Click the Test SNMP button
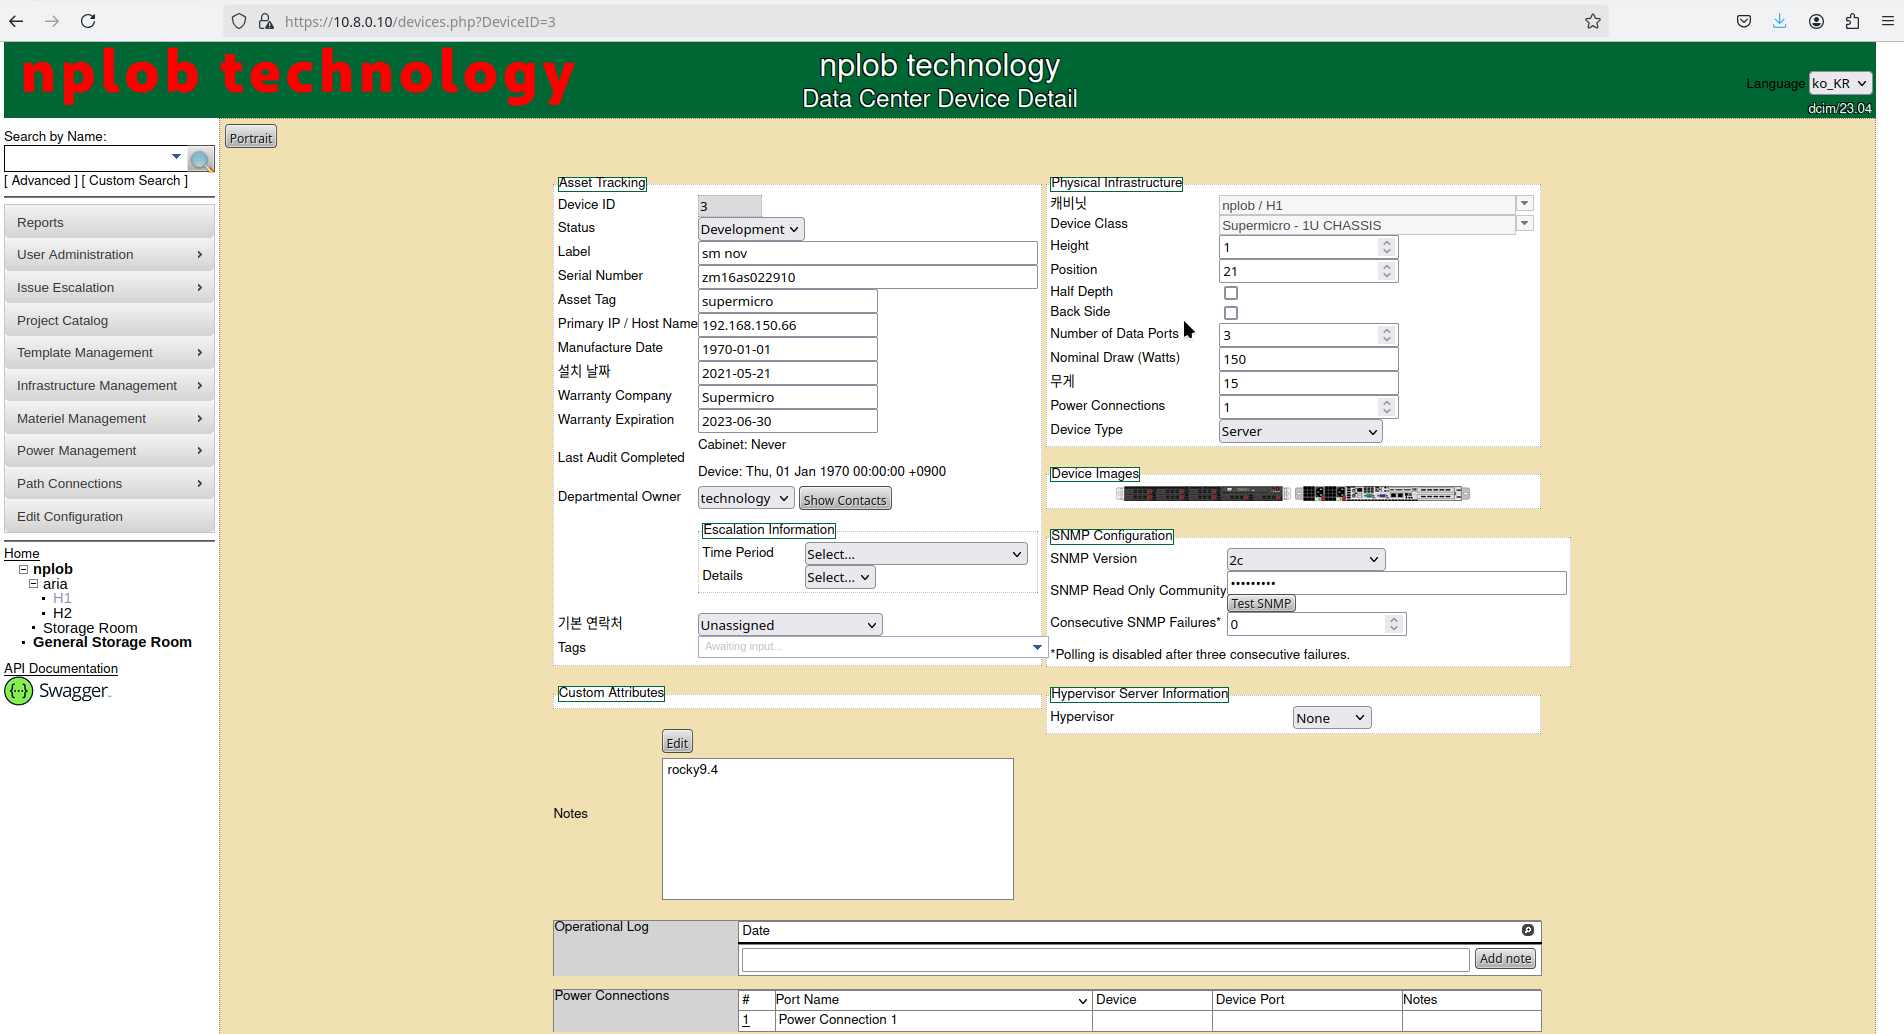1904x1034 pixels. pos(1261,603)
